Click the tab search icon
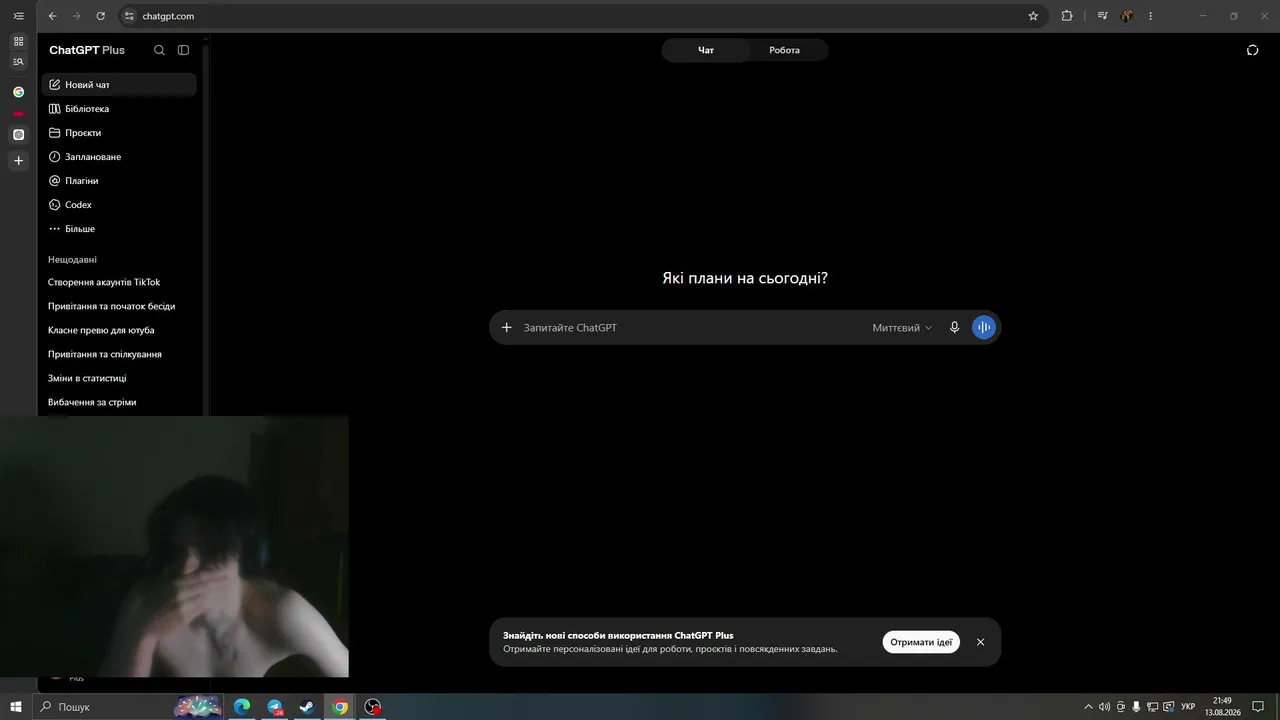1280x720 pixels. click(18, 62)
